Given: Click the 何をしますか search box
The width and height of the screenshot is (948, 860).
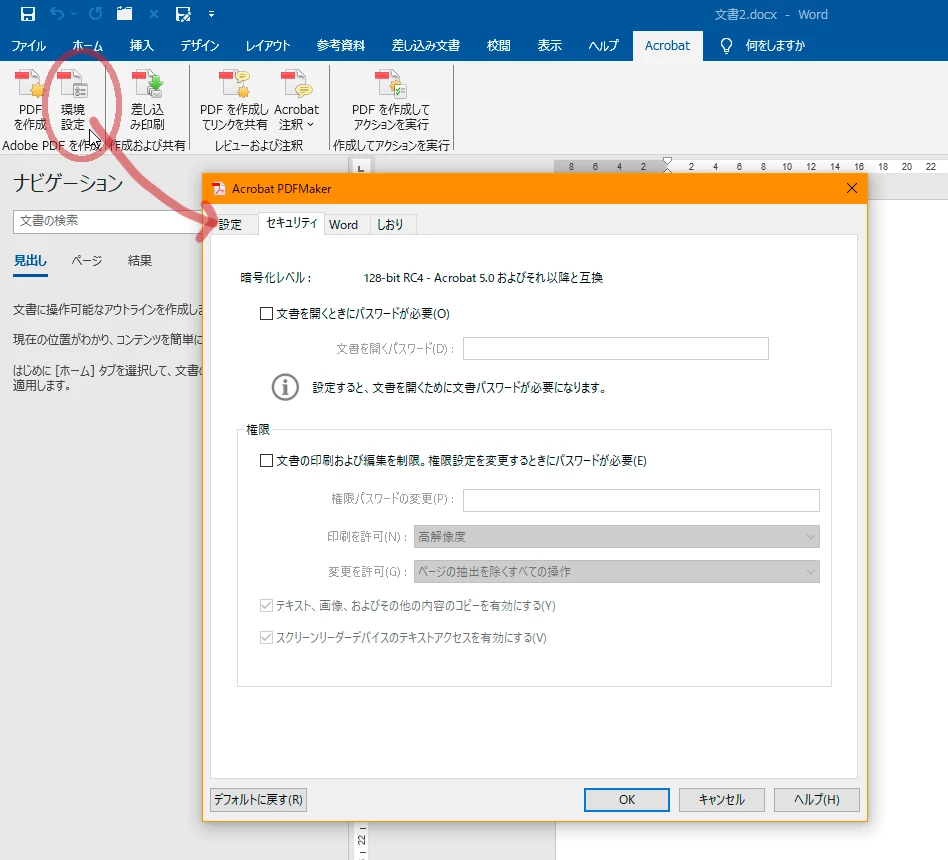Looking at the screenshot, I should tap(775, 46).
